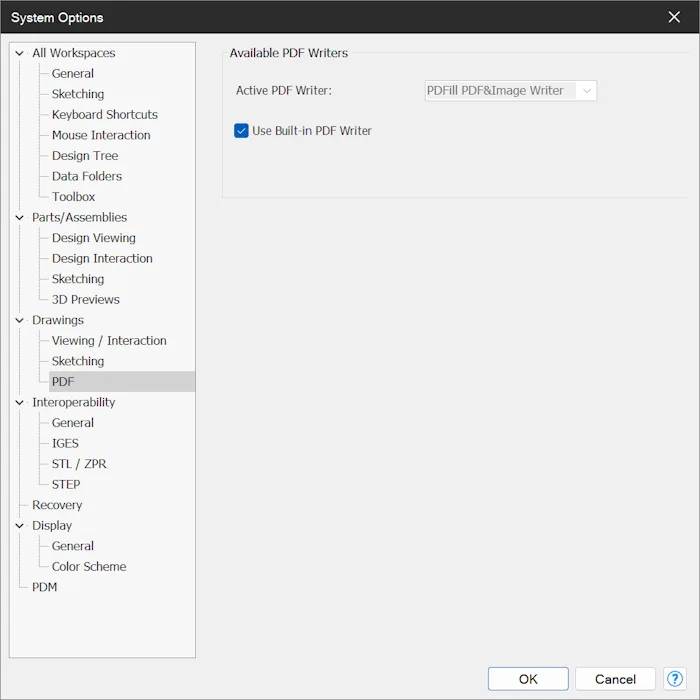Viewport: 700px width, 700px height.
Task: Collapse the Display tree node
Action: coord(19,525)
